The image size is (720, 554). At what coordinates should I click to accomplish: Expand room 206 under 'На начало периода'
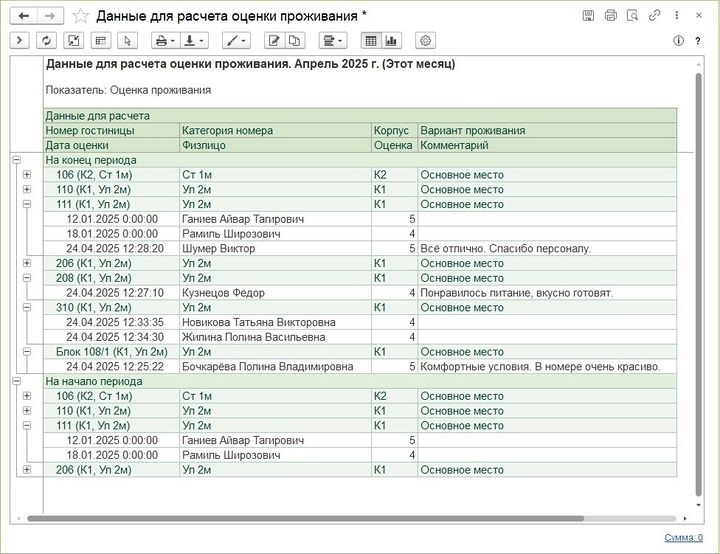(27, 469)
